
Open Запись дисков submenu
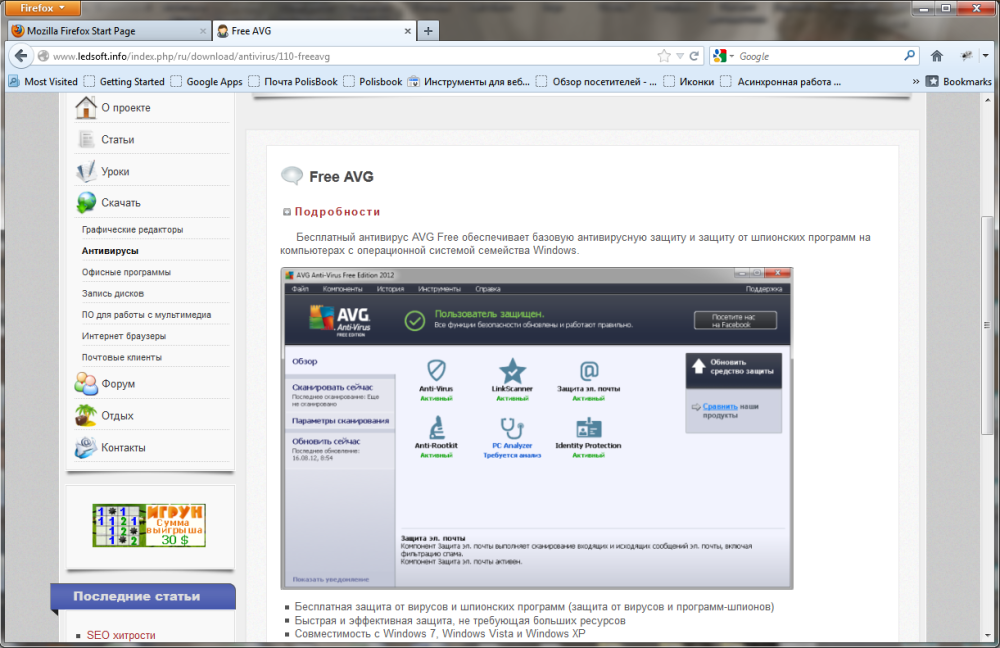[112, 293]
